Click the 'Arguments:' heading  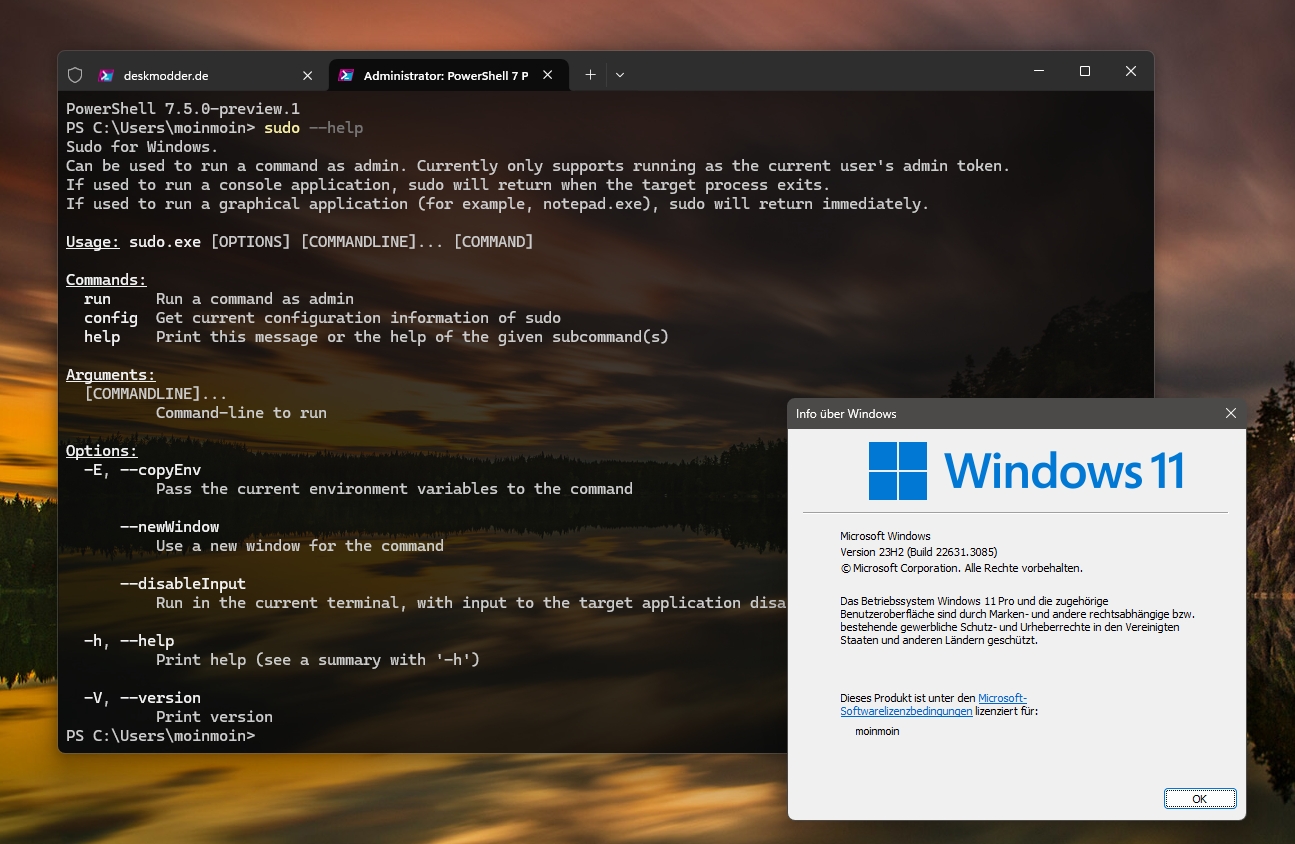111,375
